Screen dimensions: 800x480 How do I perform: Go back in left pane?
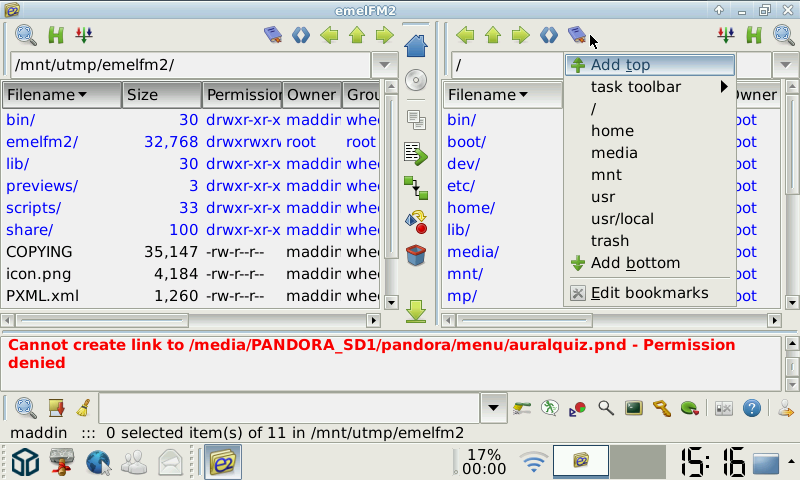(329, 35)
